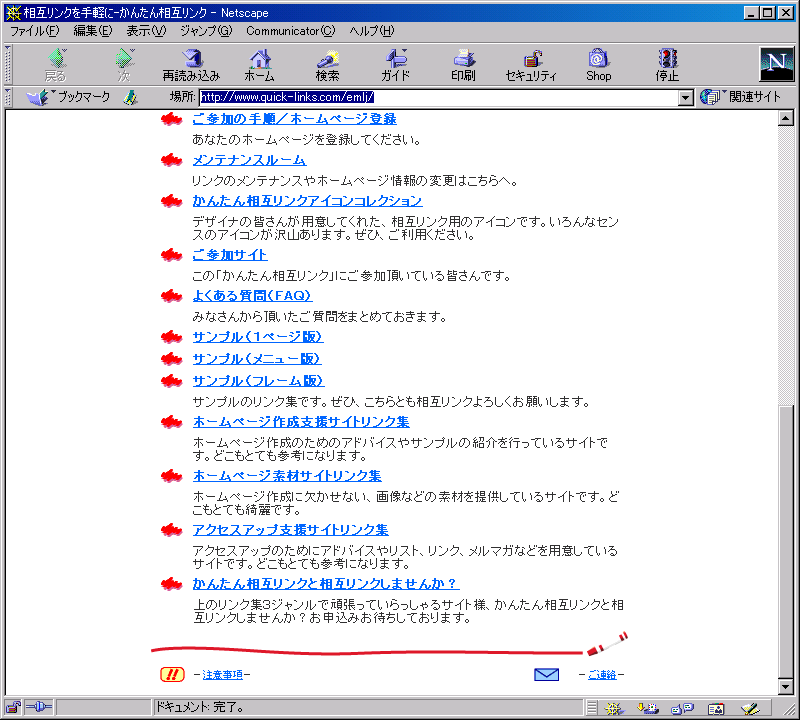800x720 pixels.
Task: Open the ご参加サイト link
Action: pos(230,255)
